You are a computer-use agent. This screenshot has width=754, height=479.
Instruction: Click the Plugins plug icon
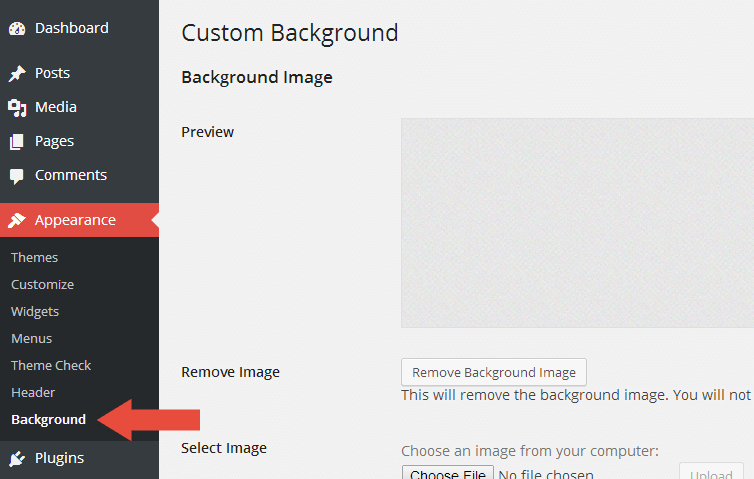pos(17,458)
